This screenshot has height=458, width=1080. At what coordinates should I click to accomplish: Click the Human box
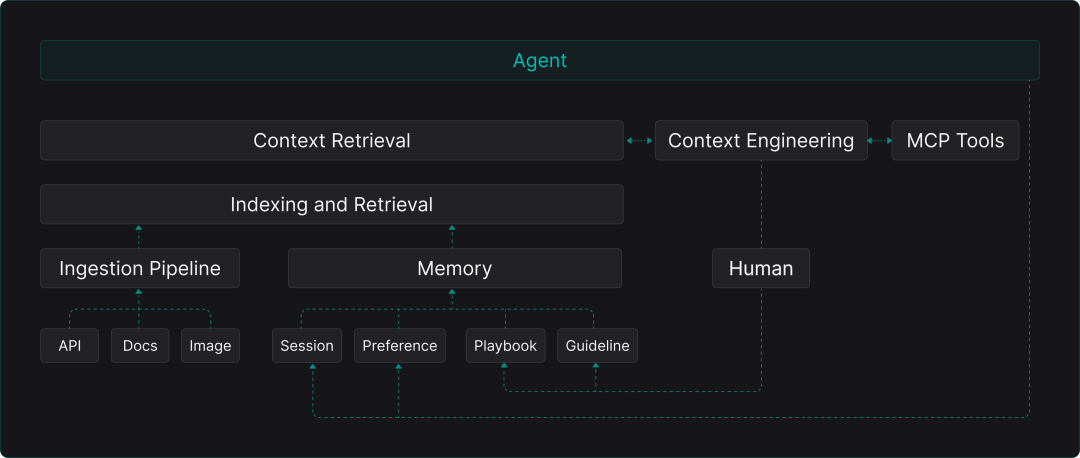pyautogui.click(x=760, y=268)
